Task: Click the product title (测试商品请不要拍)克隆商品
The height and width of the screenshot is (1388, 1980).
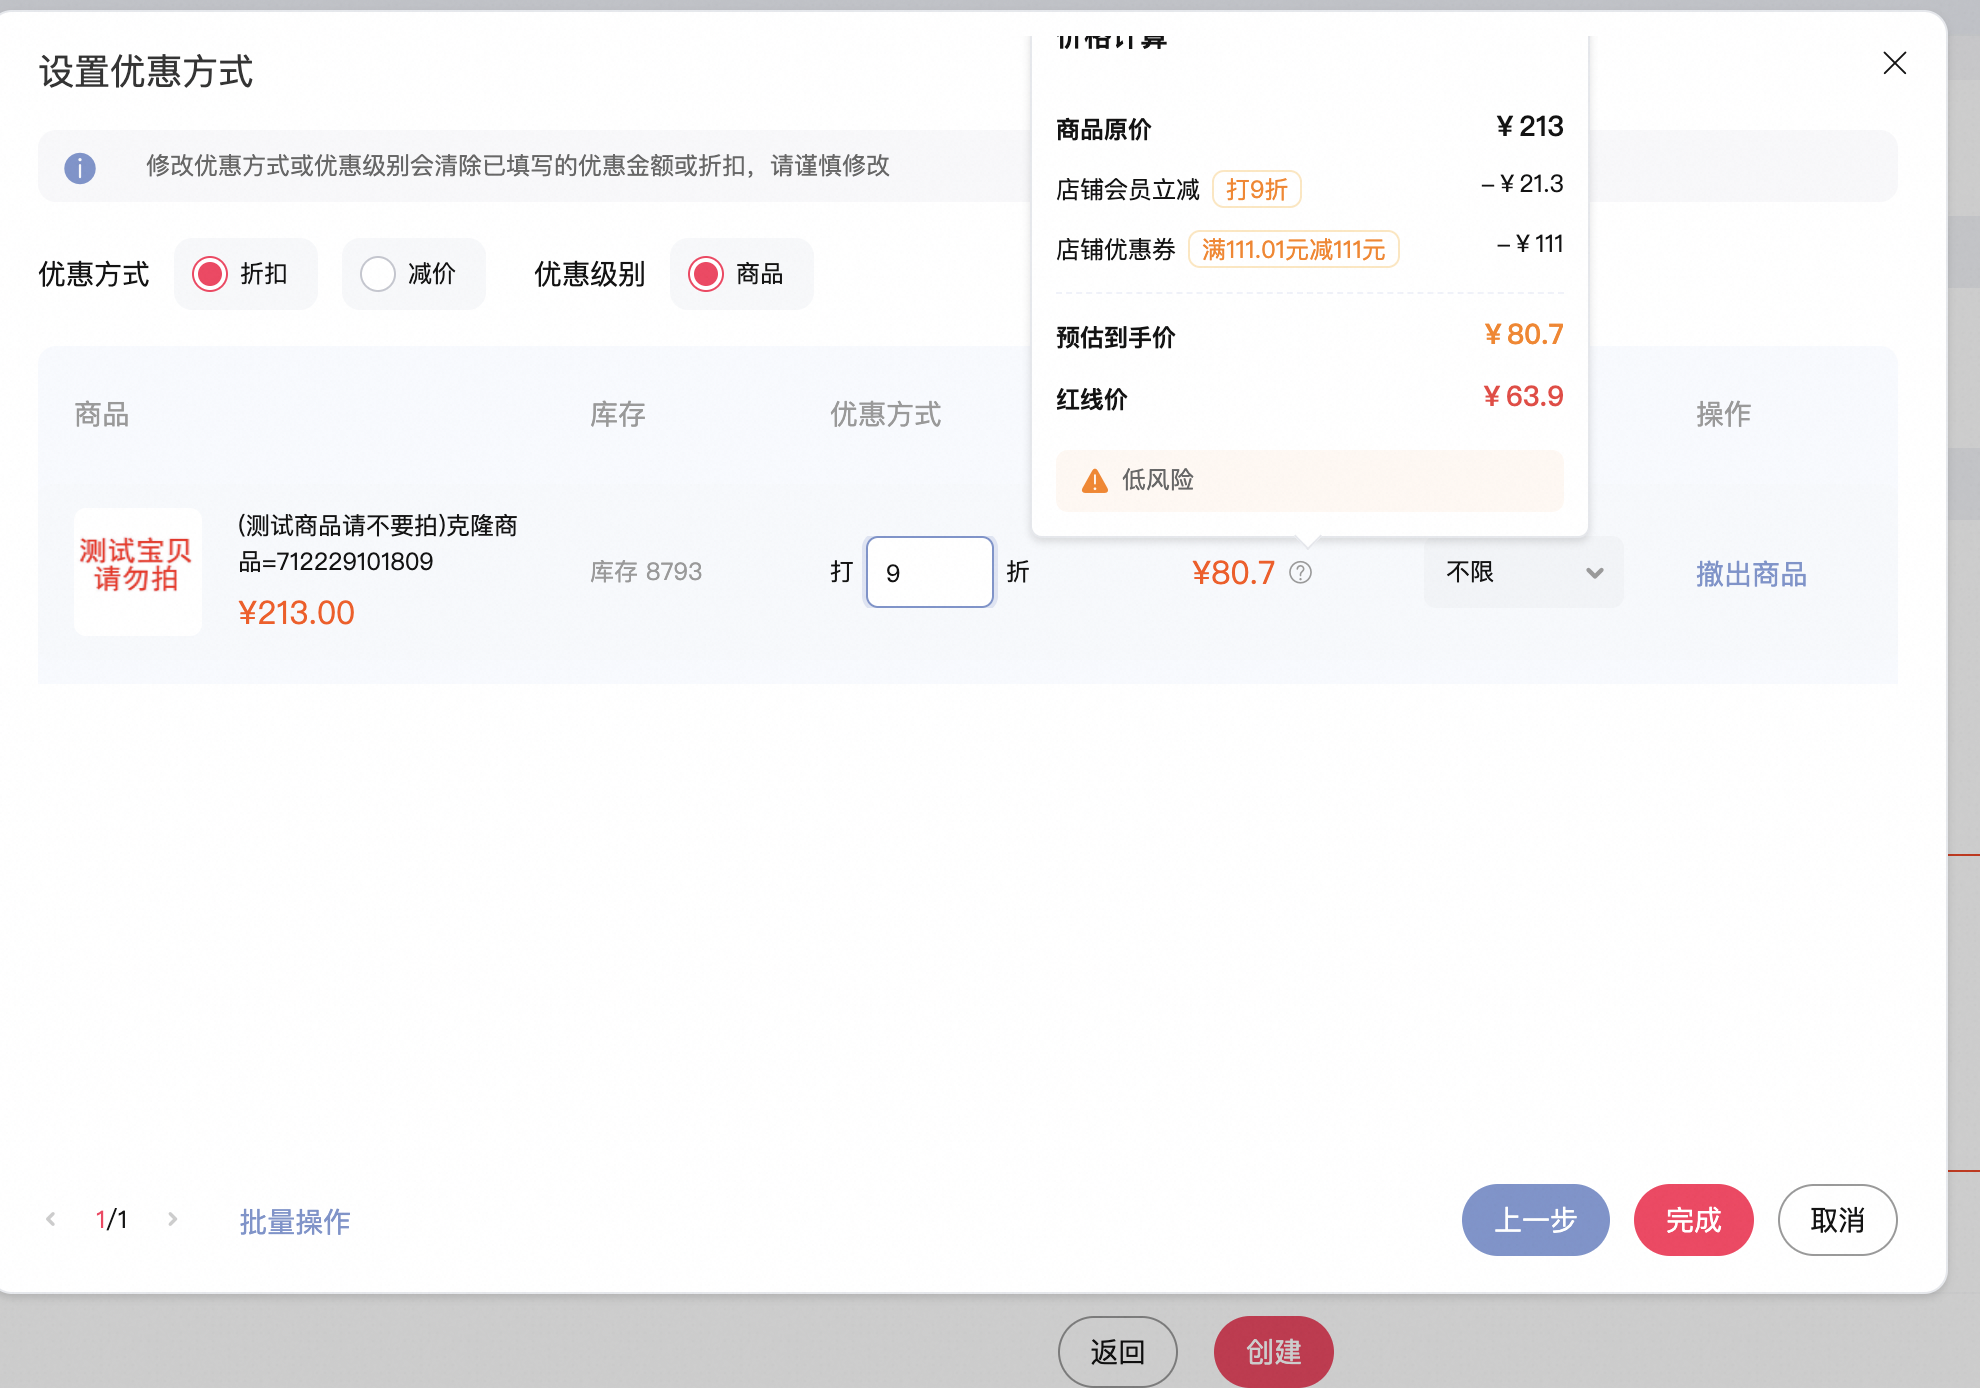Action: [378, 543]
